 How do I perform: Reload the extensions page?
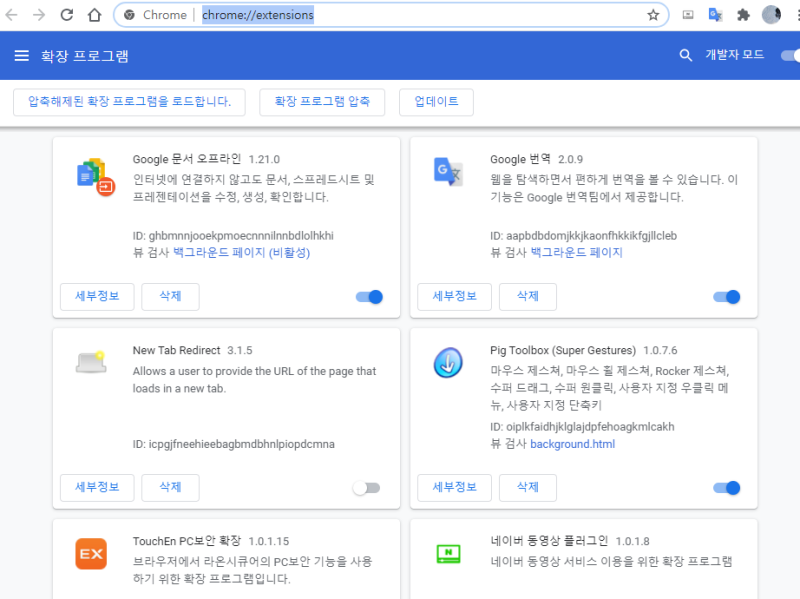pyautogui.click(x=67, y=15)
